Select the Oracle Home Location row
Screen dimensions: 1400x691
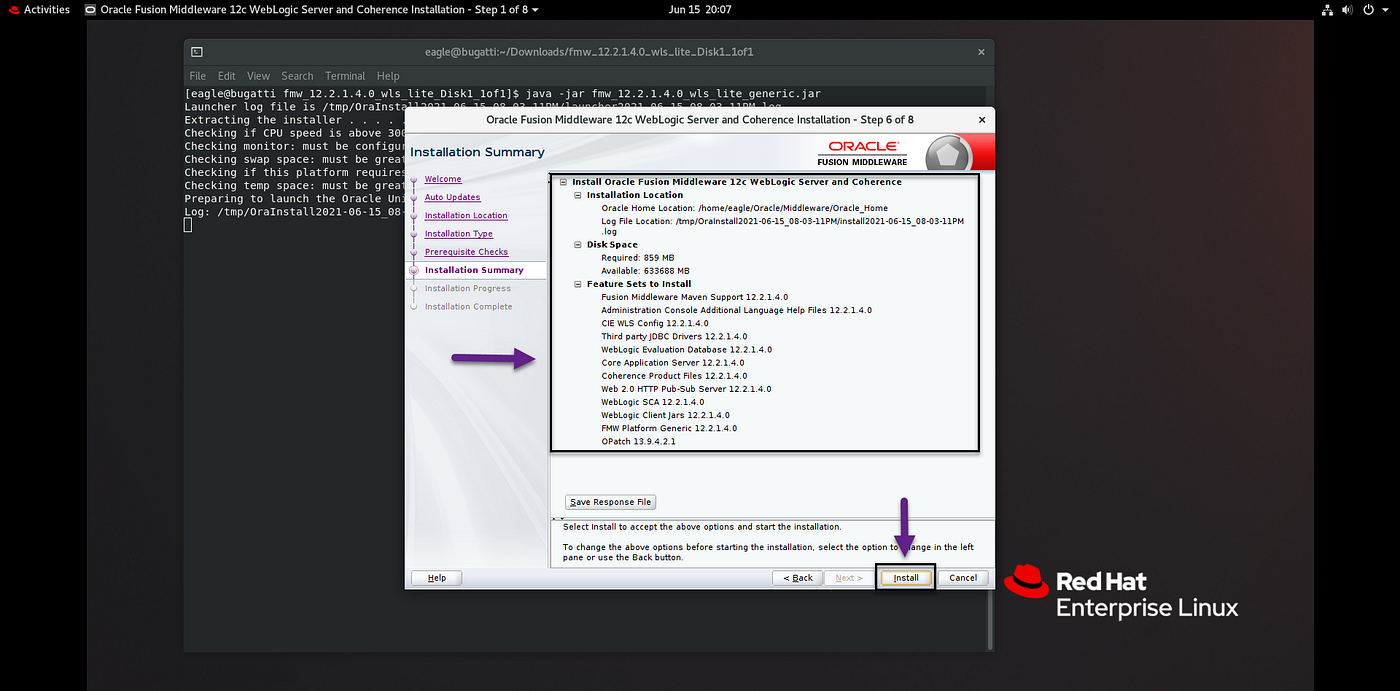[x=744, y=208]
